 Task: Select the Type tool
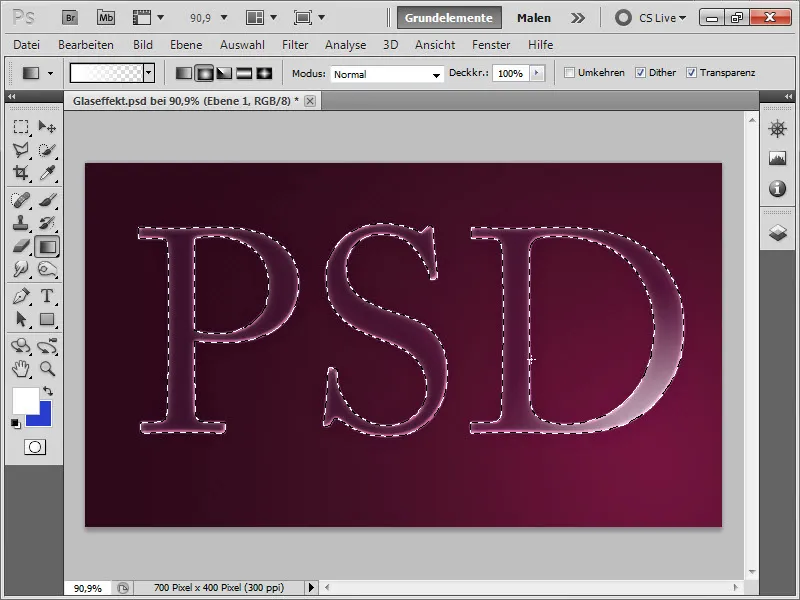pyautogui.click(x=47, y=296)
